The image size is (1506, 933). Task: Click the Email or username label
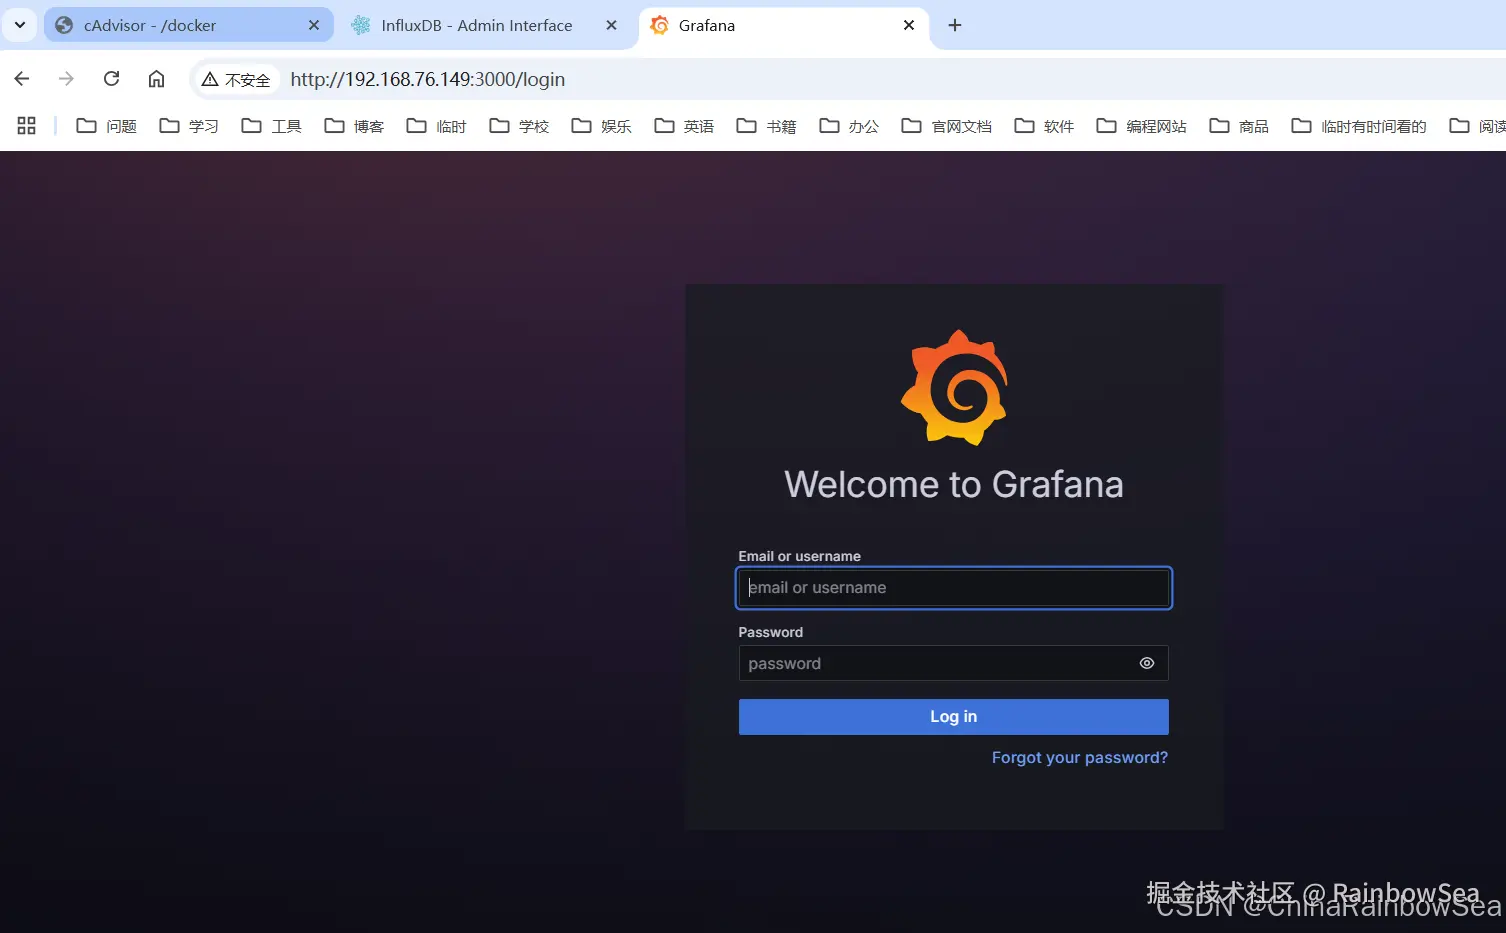click(x=800, y=556)
